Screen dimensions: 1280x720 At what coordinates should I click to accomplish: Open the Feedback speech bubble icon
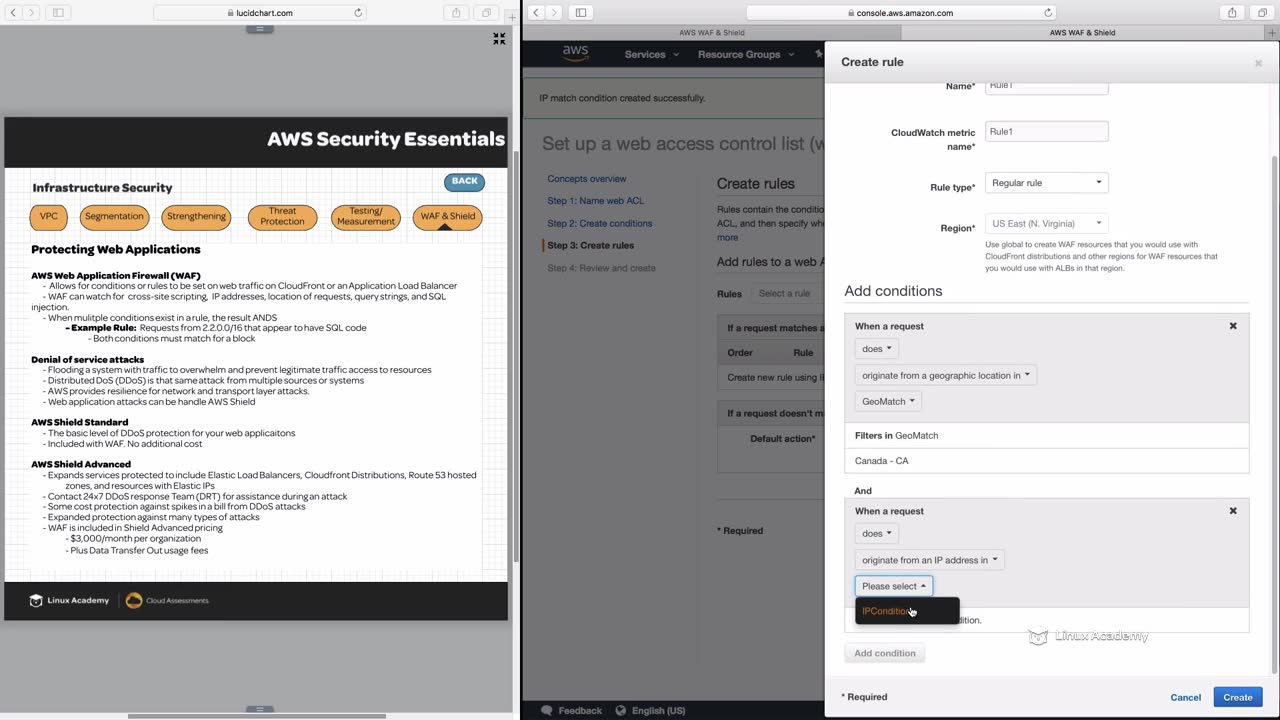[x=546, y=710]
